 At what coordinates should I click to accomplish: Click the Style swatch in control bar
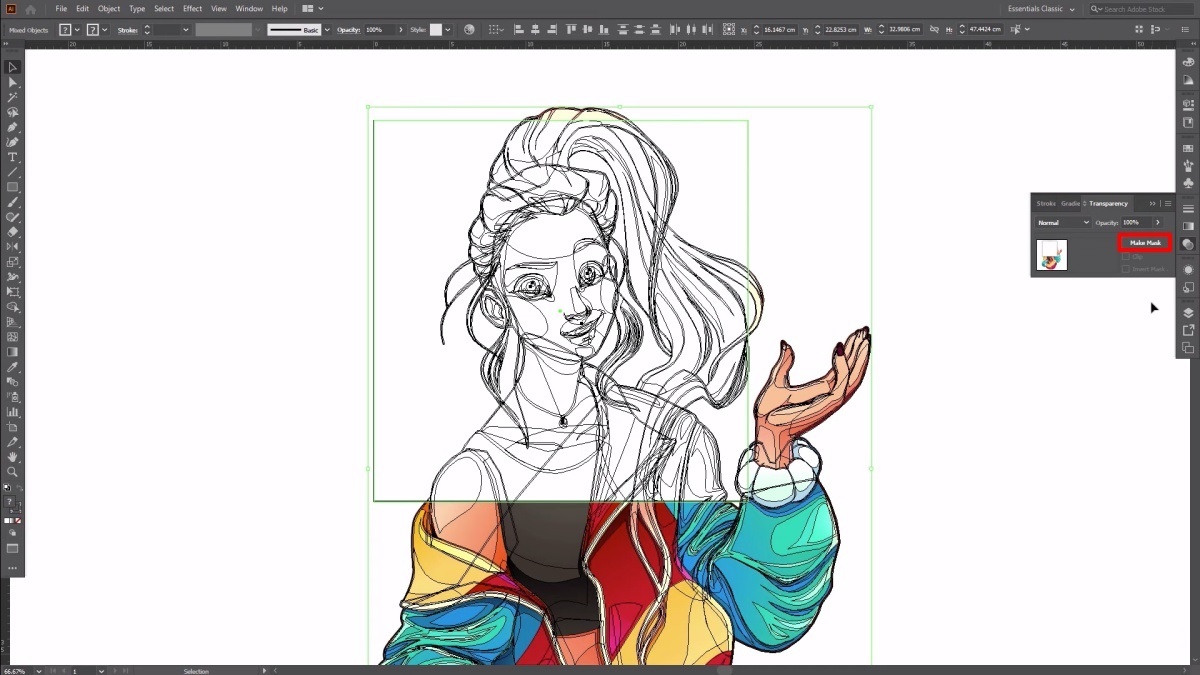(x=436, y=30)
